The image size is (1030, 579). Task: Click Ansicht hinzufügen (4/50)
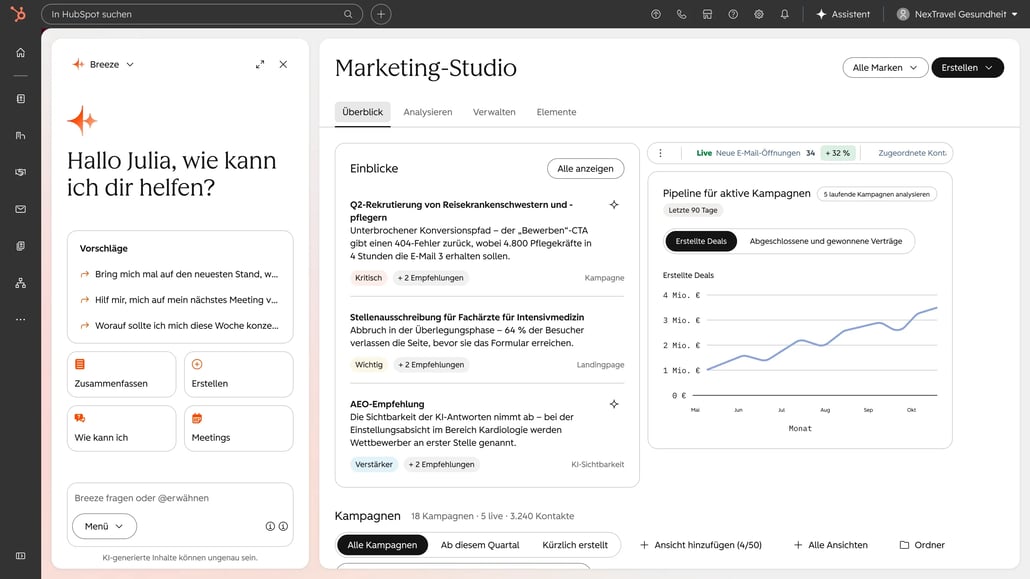(701, 545)
